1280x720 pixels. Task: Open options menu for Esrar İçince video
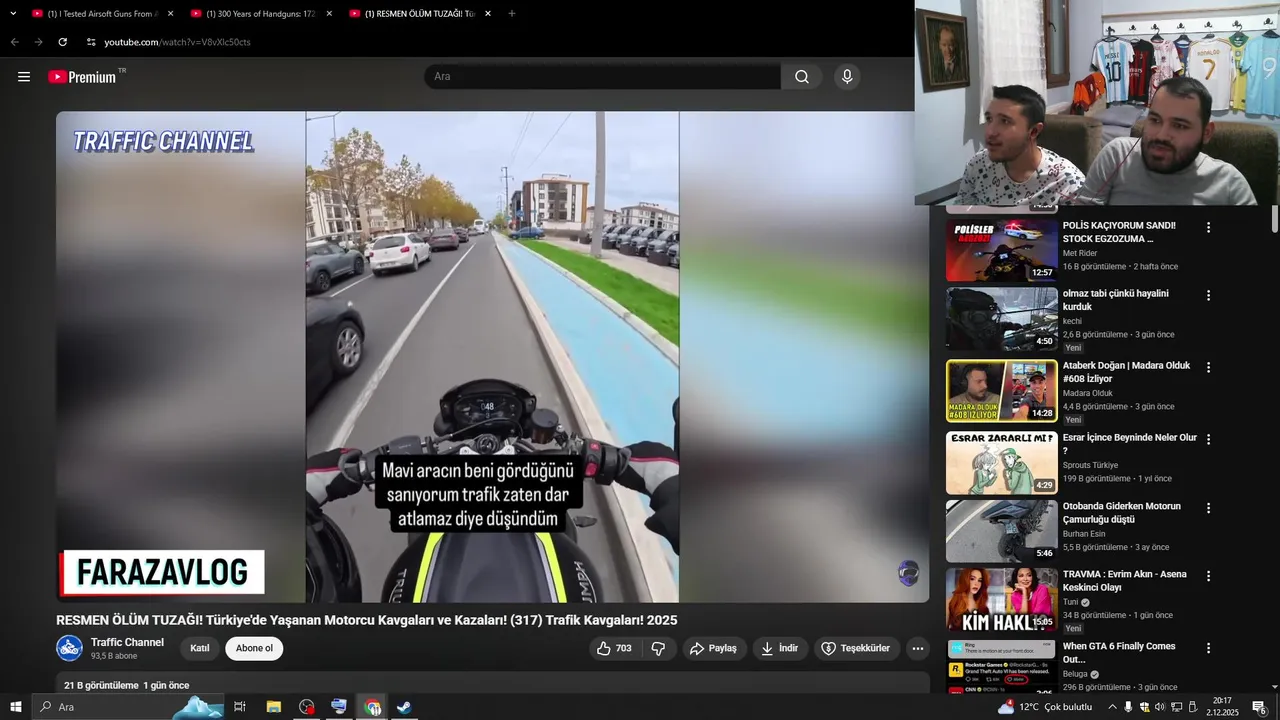click(1208, 440)
